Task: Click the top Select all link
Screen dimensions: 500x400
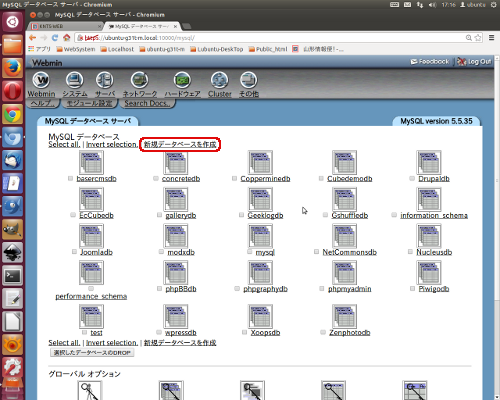Action: coord(64,144)
